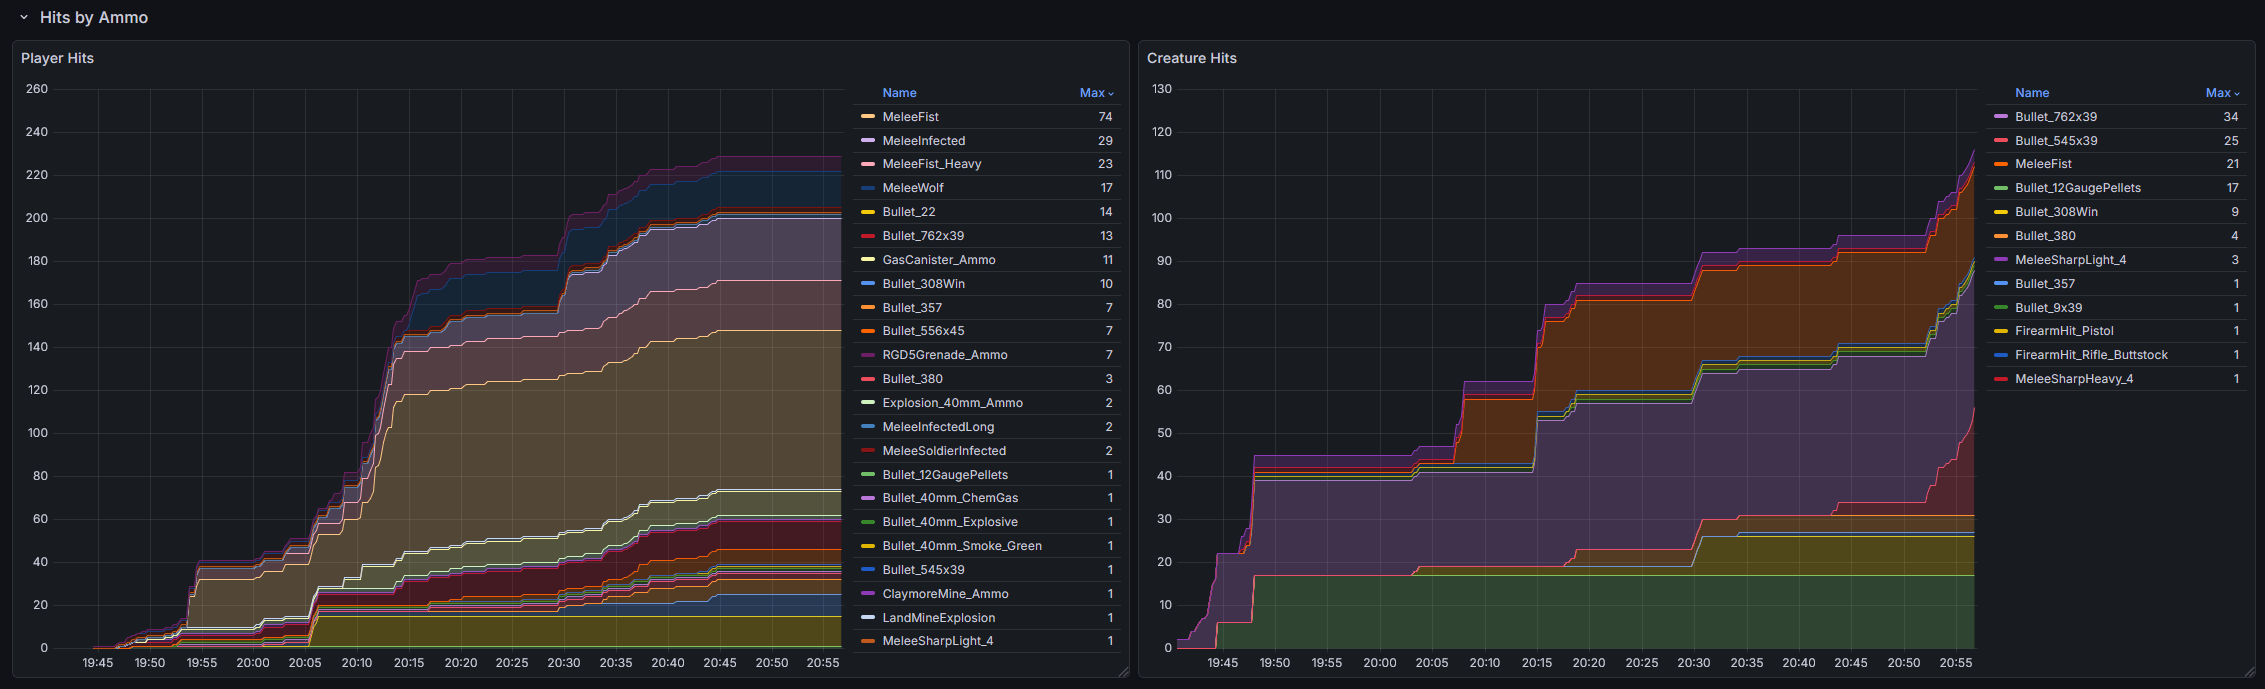The width and height of the screenshot is (2265, 689).
Task: Open color picker for MeleeSharpHeavy_4 series
Action: pos(2000,379)
